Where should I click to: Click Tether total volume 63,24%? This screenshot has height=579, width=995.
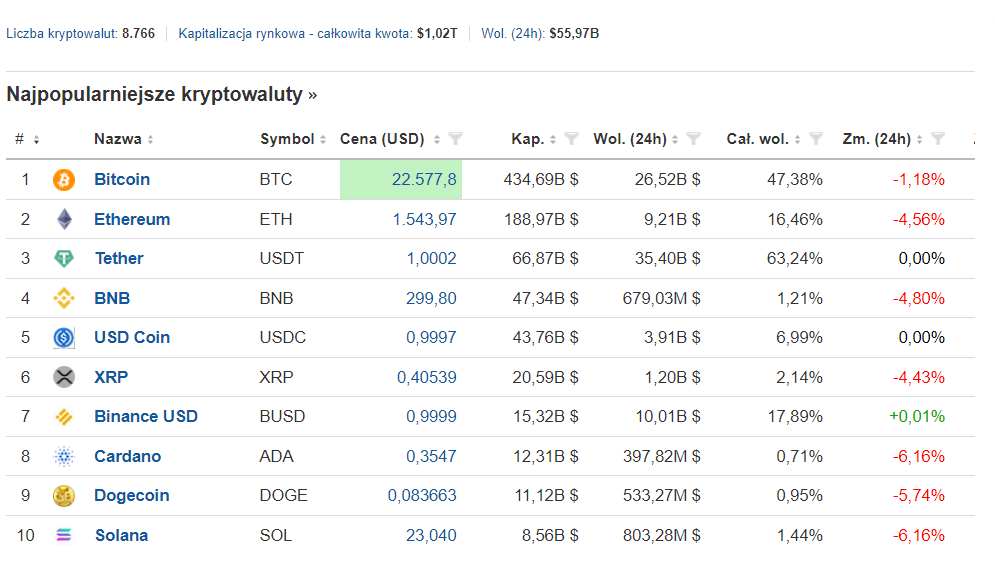tap(794, 258)
